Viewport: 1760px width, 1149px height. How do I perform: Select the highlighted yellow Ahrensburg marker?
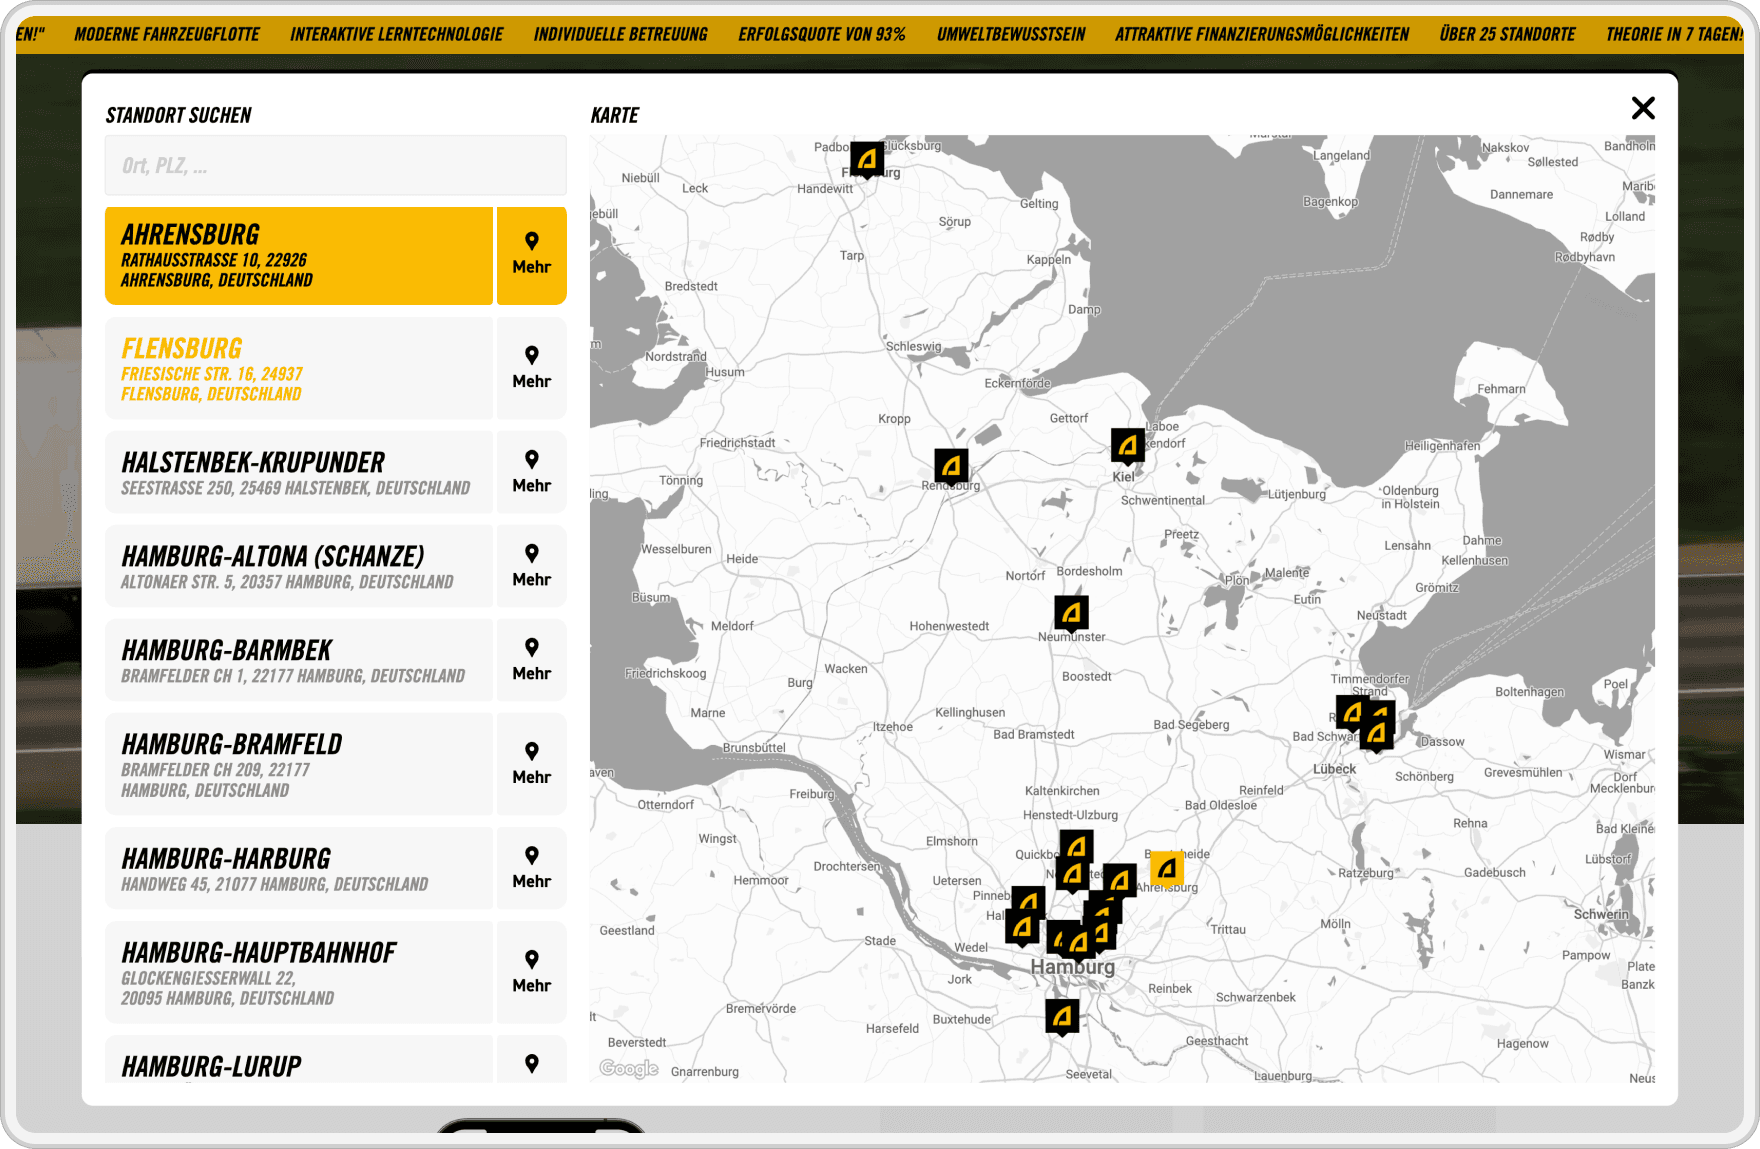(x=1166, y=869)
